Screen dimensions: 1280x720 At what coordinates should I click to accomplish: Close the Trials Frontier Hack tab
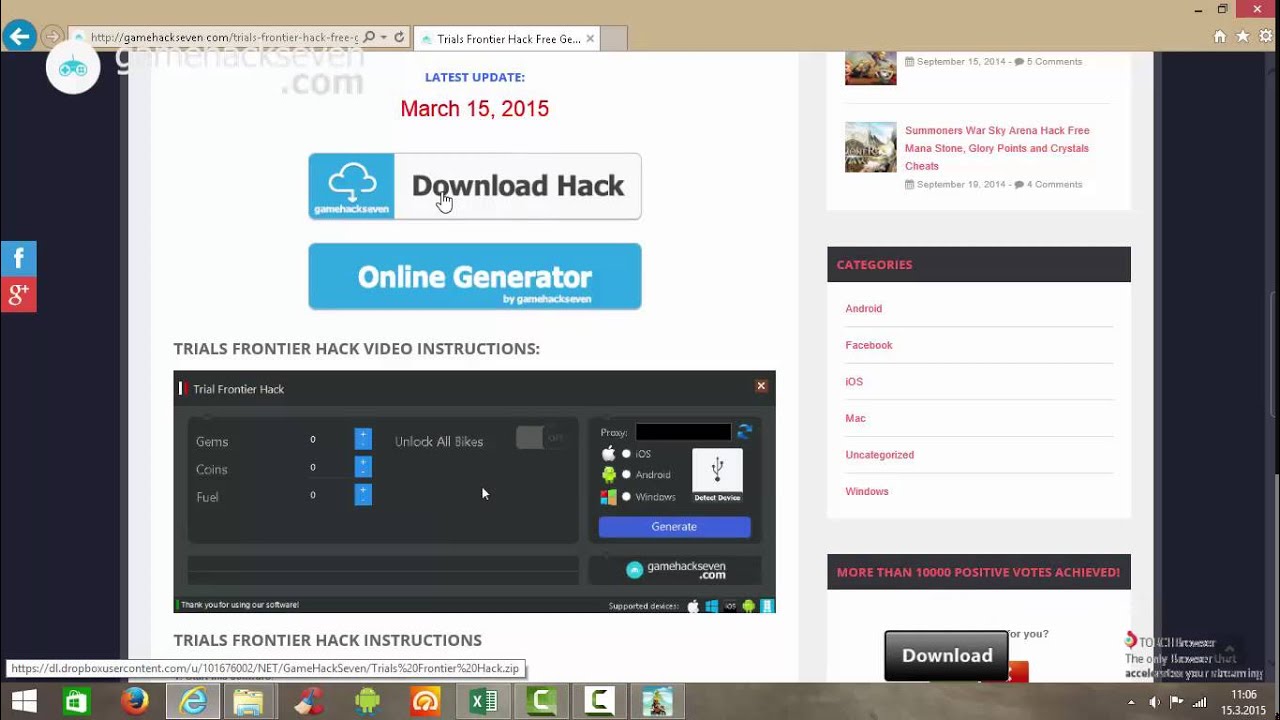pyautogui.click(x=590, y=39)
